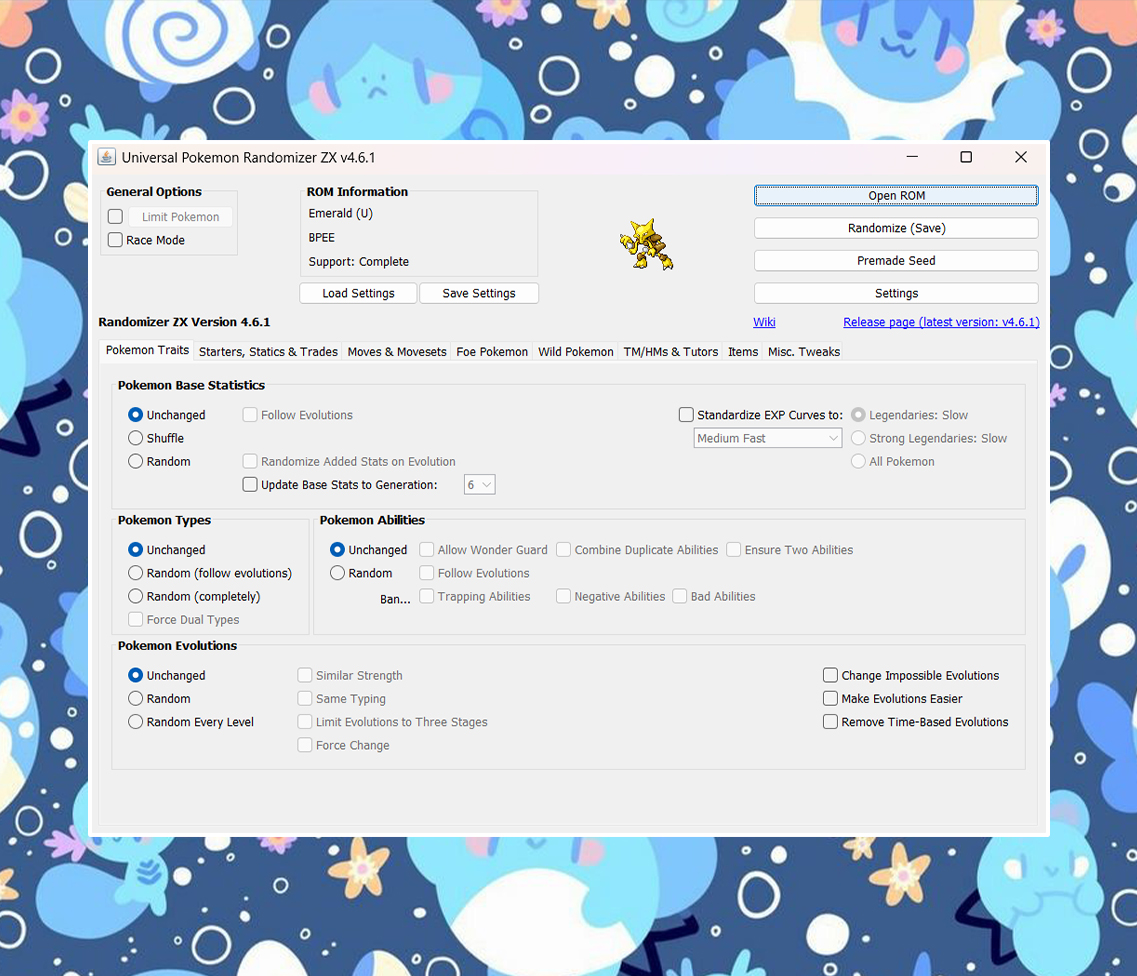This screenshot has height=976, width=1137.
Task: Open the Medium Fast EXP curve dropdown
Action: coord(767,438)
